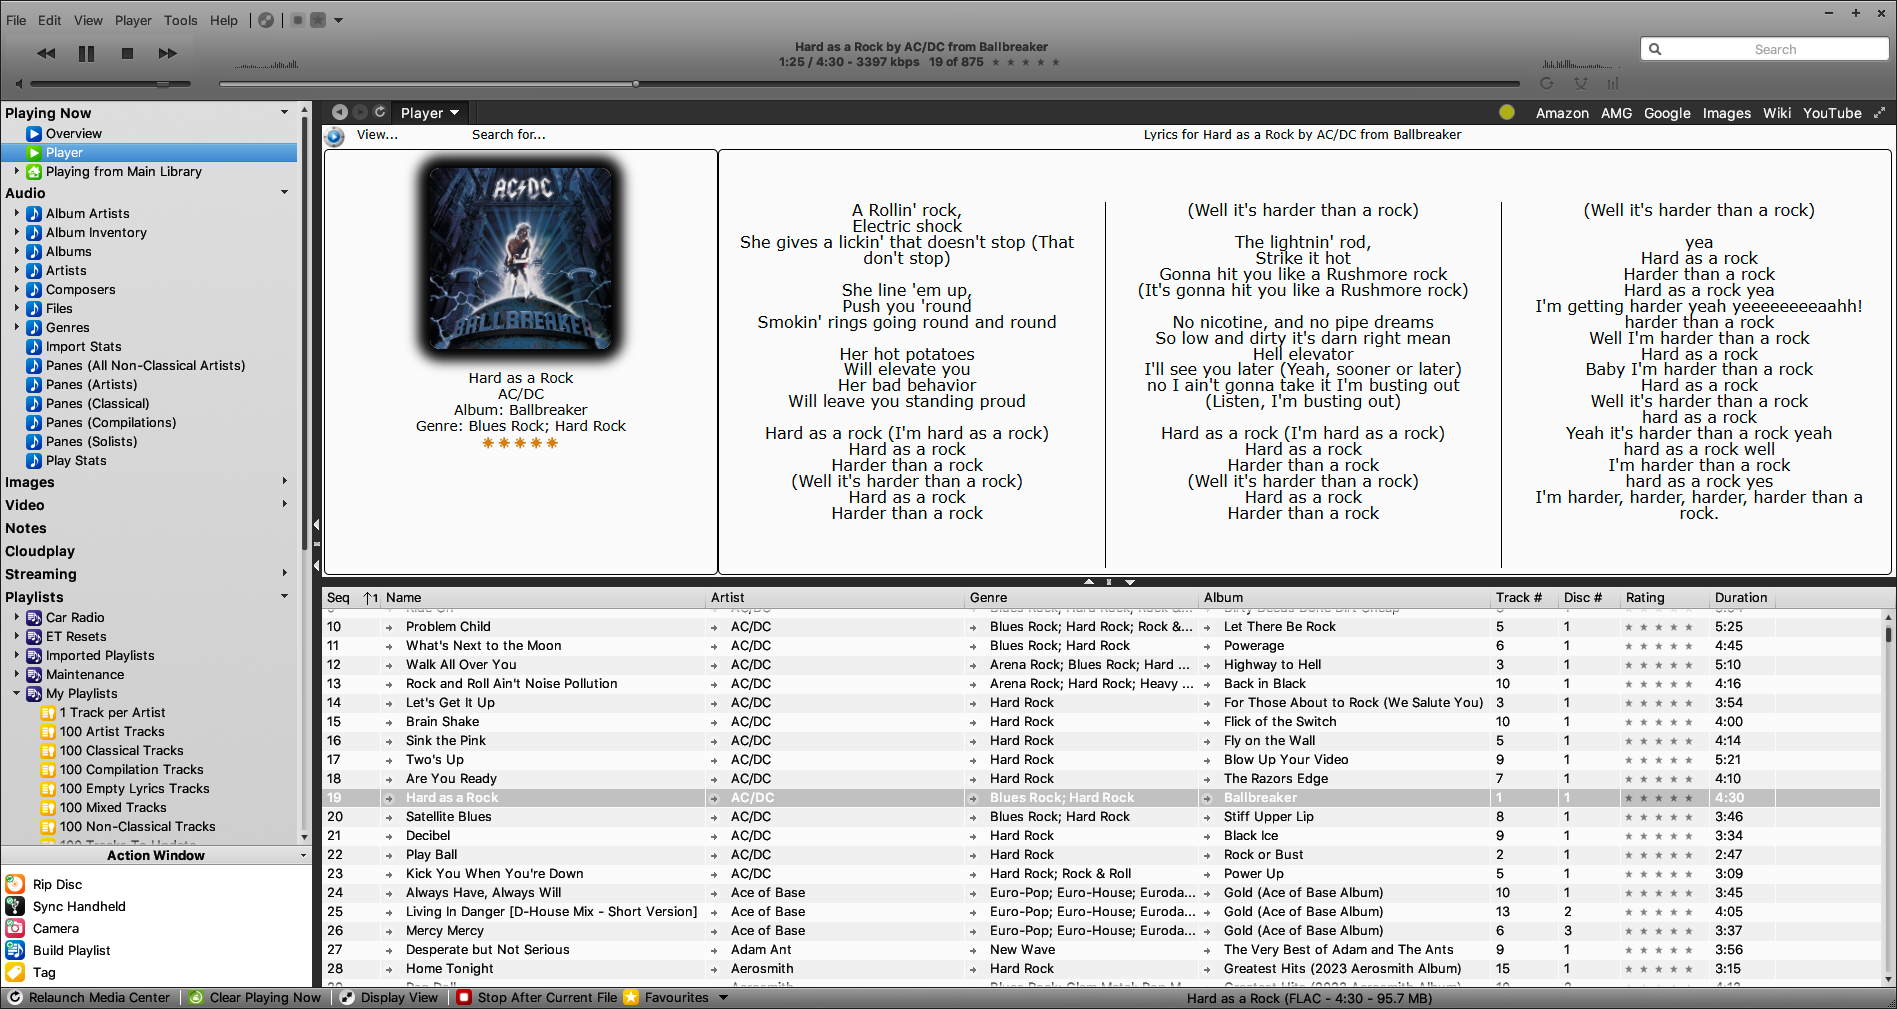Click the Tag action icon
Image resolution: width=1897 pixels, height=1009 pixels.
click(x=15, y=972)
